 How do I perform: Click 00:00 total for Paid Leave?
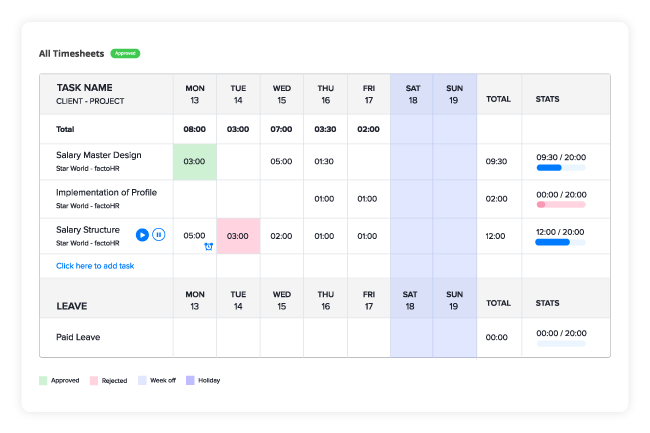497,337
